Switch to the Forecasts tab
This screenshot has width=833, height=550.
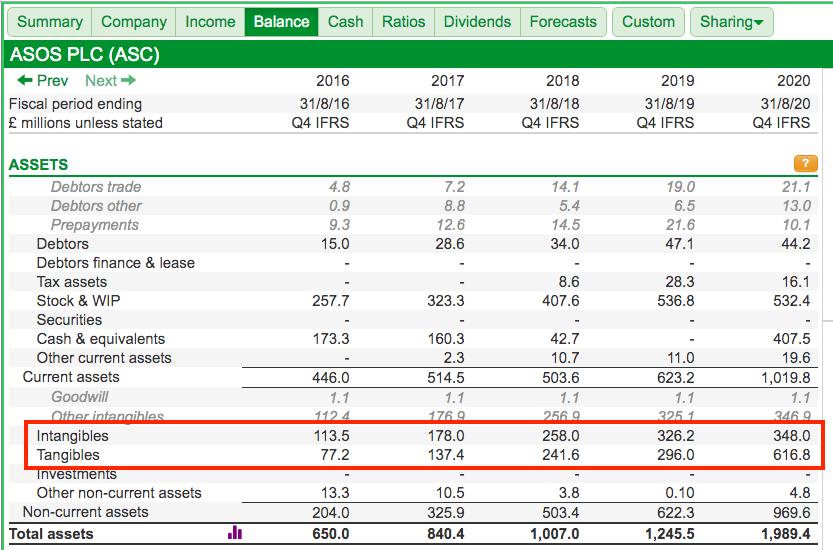pos(563,22)
